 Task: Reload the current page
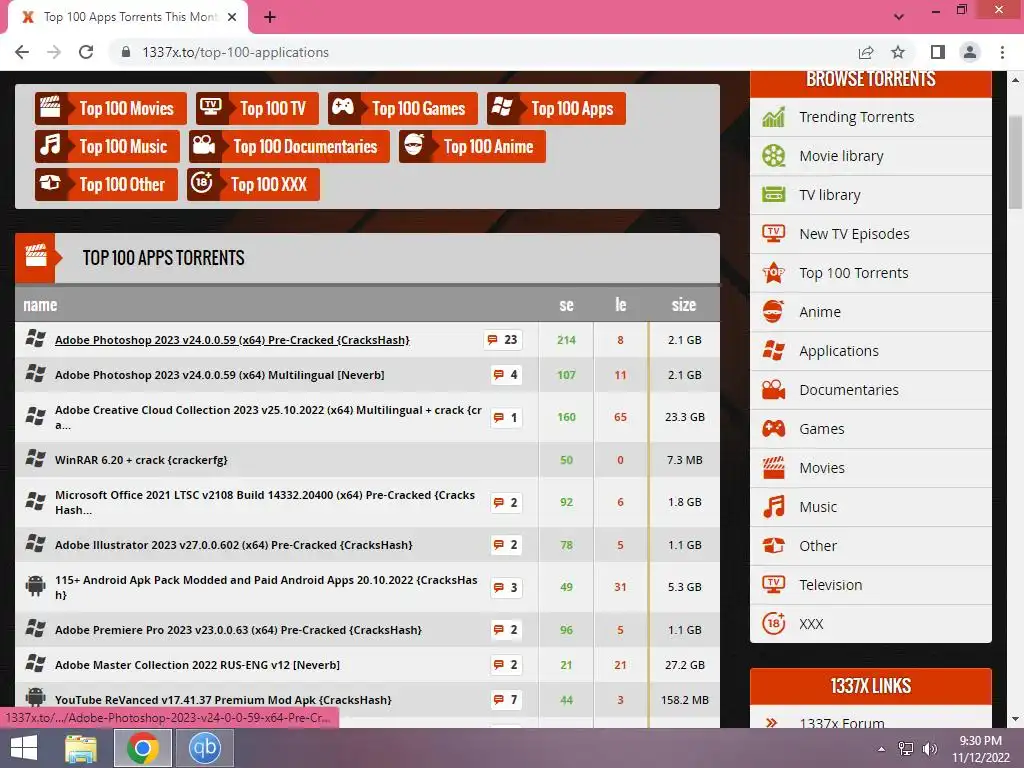point(86,52)
